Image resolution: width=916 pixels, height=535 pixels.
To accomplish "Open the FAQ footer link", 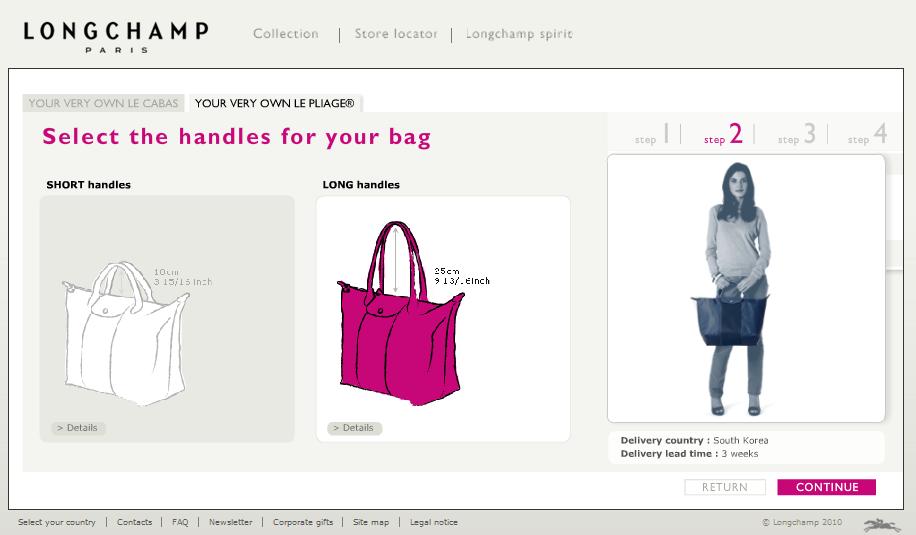I will 180,522.
